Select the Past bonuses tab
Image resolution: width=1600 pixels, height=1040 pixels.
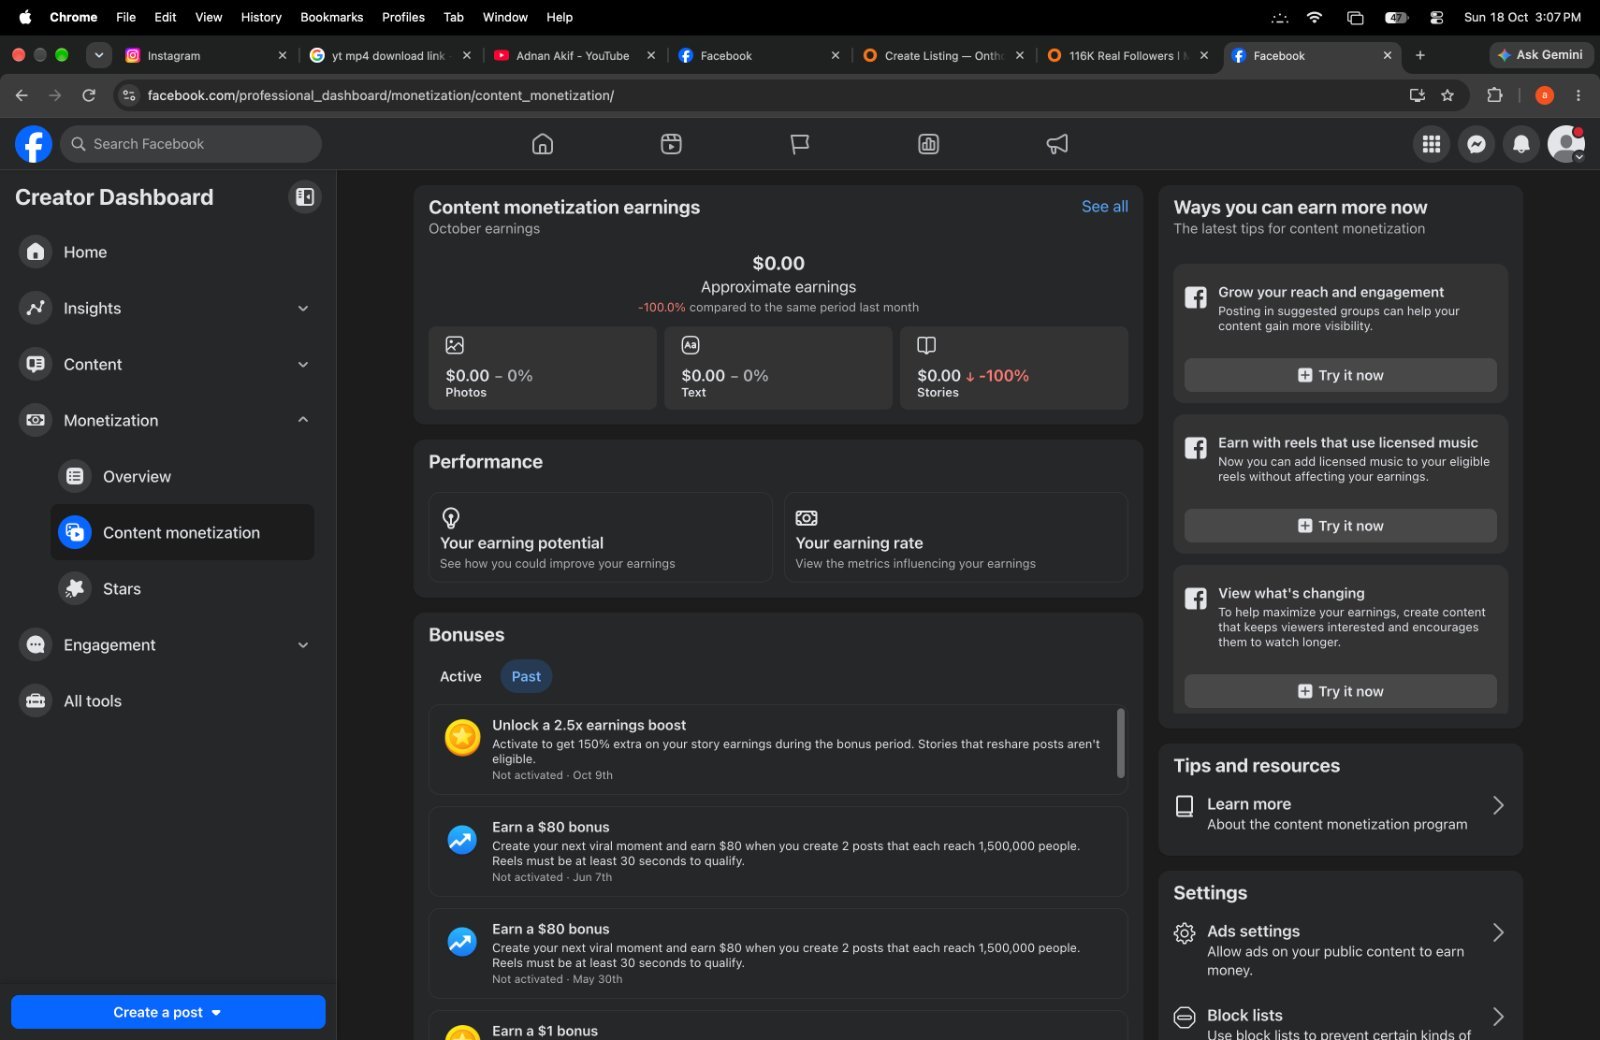click(526, 677)
